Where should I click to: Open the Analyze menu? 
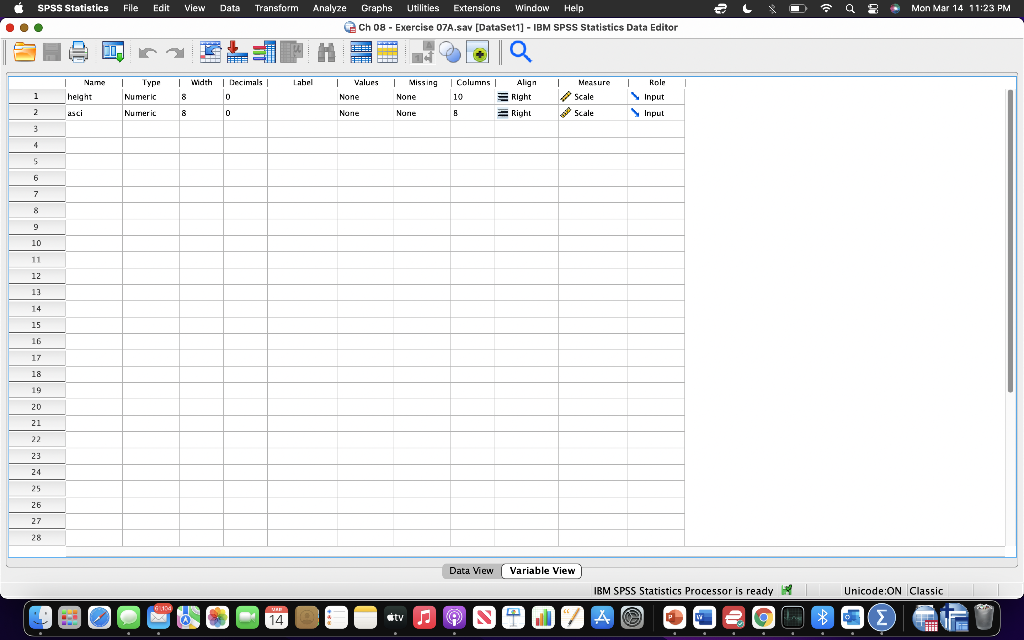329,8
